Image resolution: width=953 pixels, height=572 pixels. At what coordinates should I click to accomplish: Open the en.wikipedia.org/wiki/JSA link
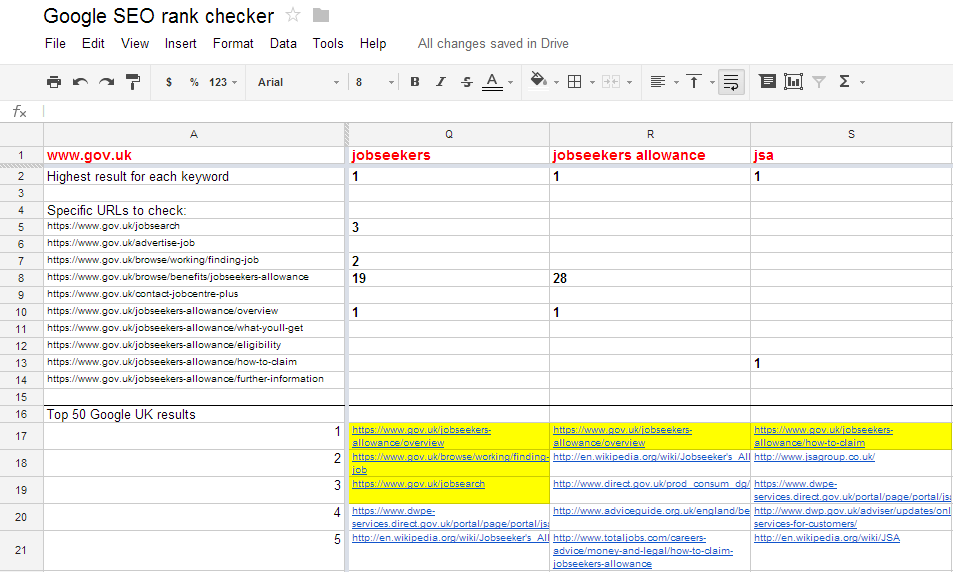pos(827,538)
